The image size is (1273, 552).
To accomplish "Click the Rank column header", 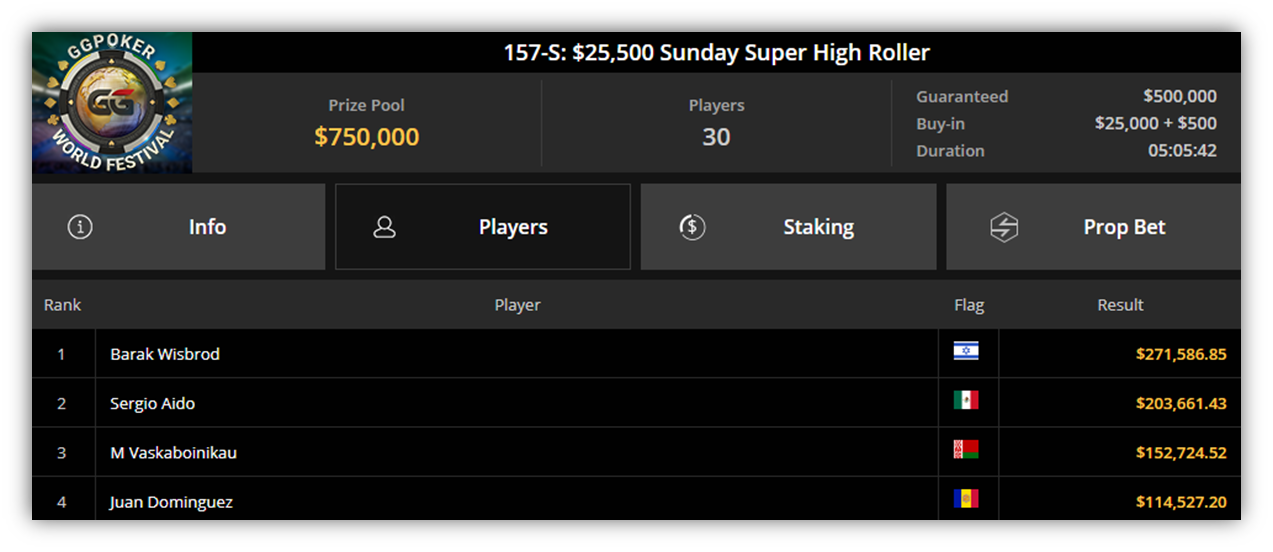I will 62,305.
